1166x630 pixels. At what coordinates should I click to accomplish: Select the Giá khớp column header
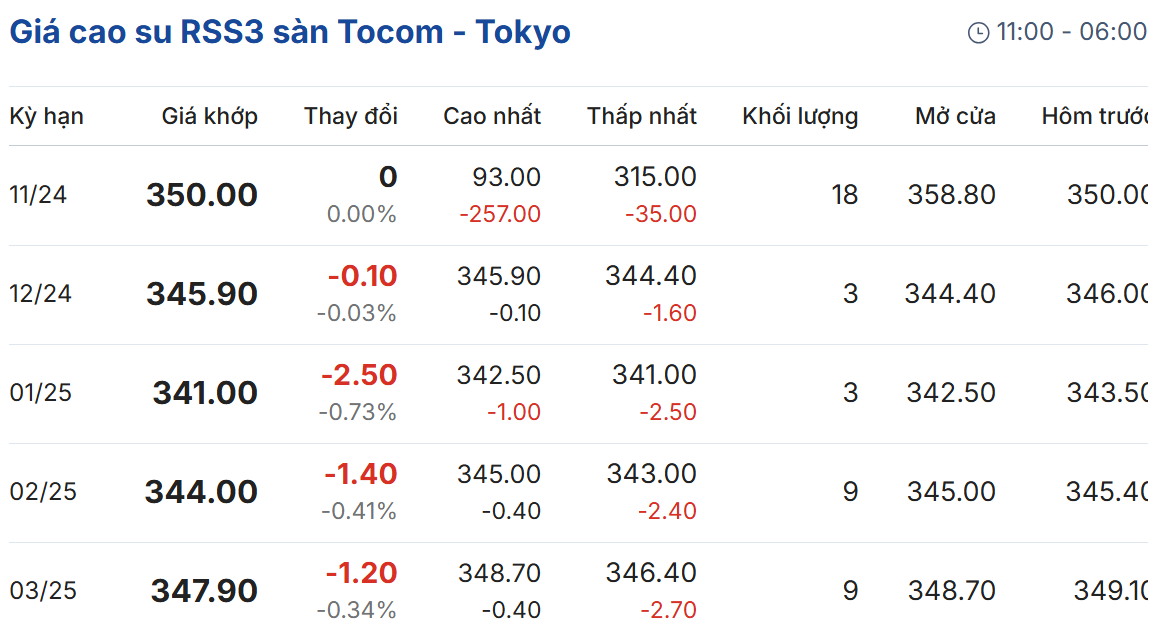(x=210, y=116)
